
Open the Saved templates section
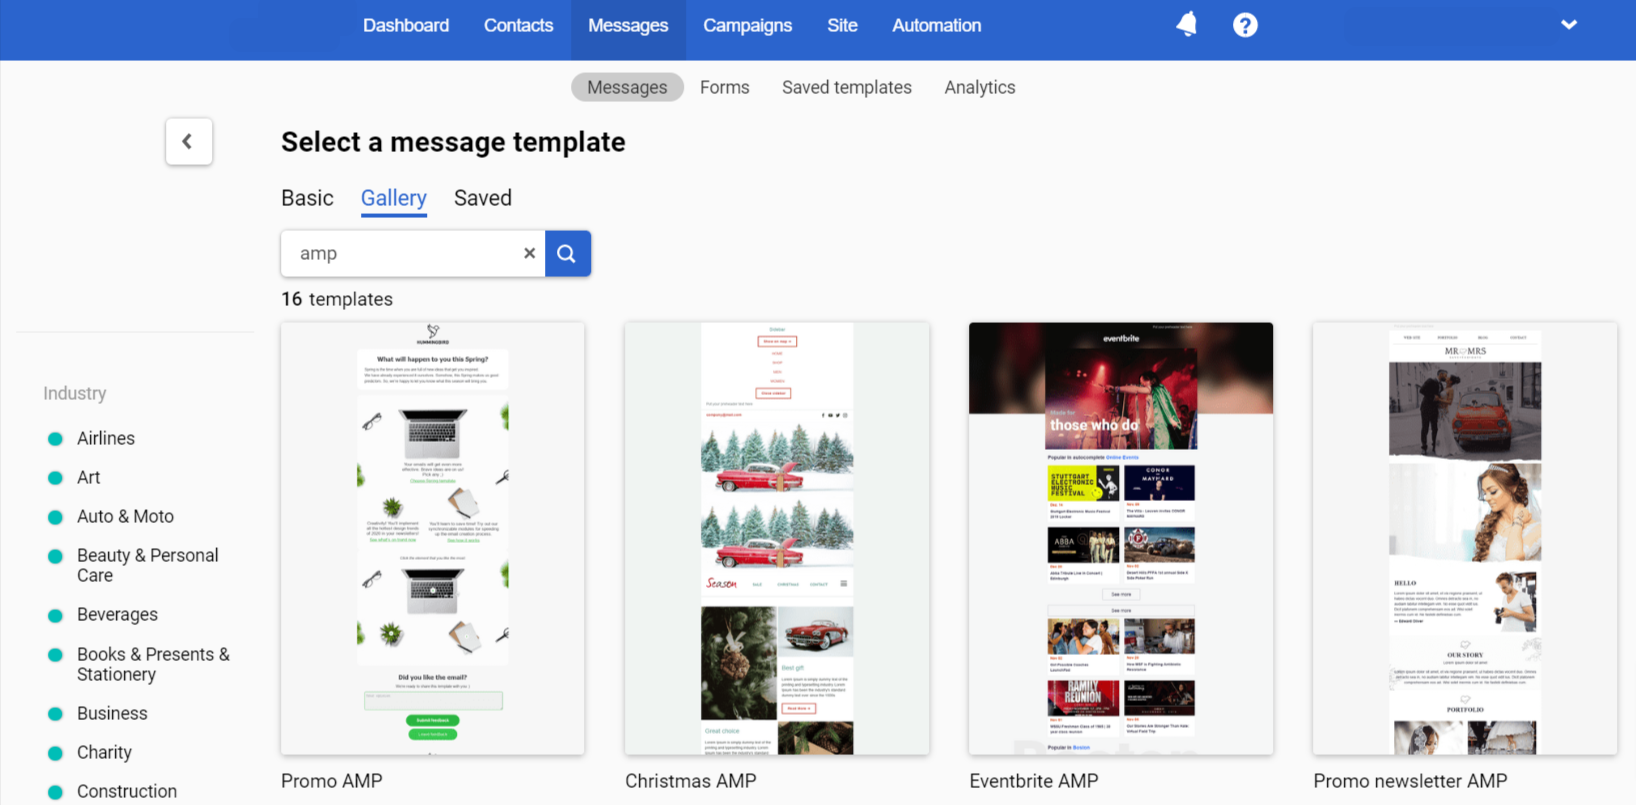click(846, 87)
